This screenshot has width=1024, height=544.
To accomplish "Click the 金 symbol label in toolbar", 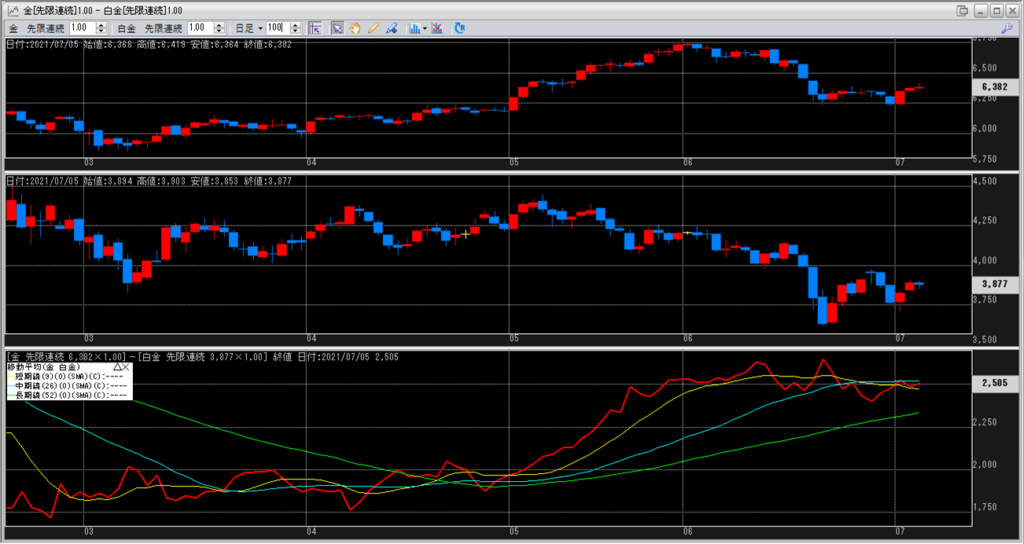I will point(11,27).
